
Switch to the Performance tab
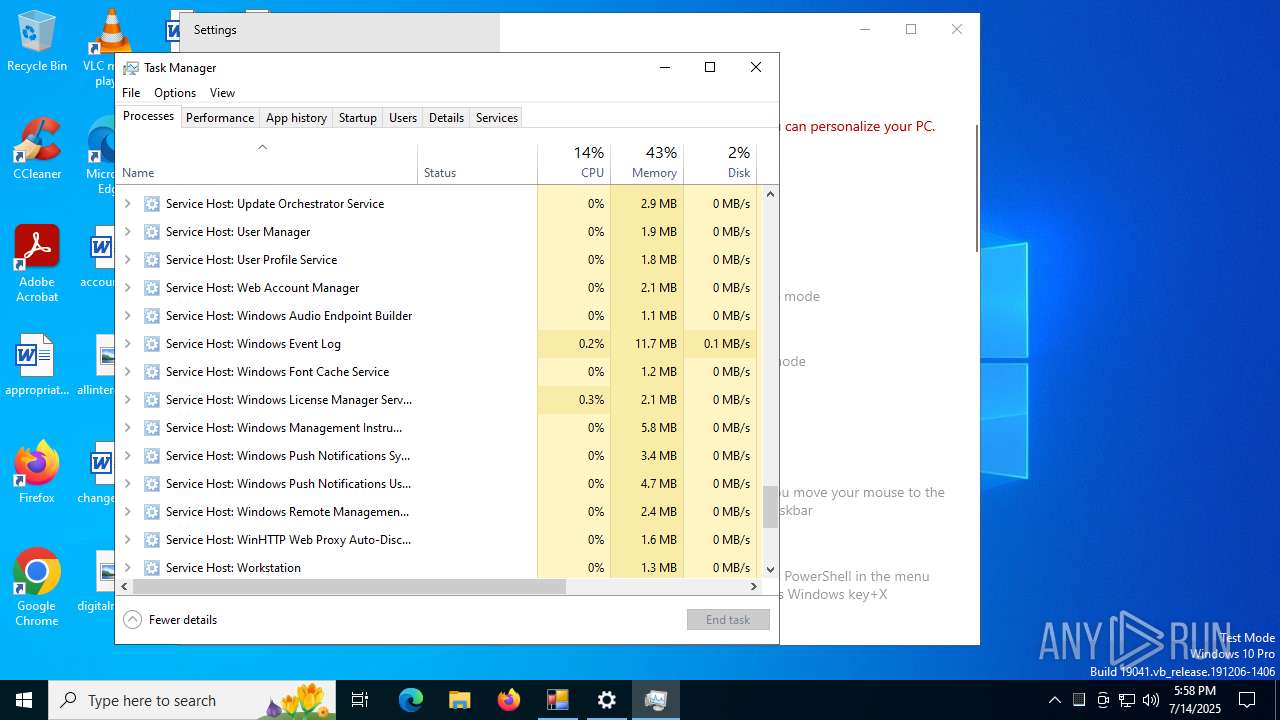tap(220, 118)
